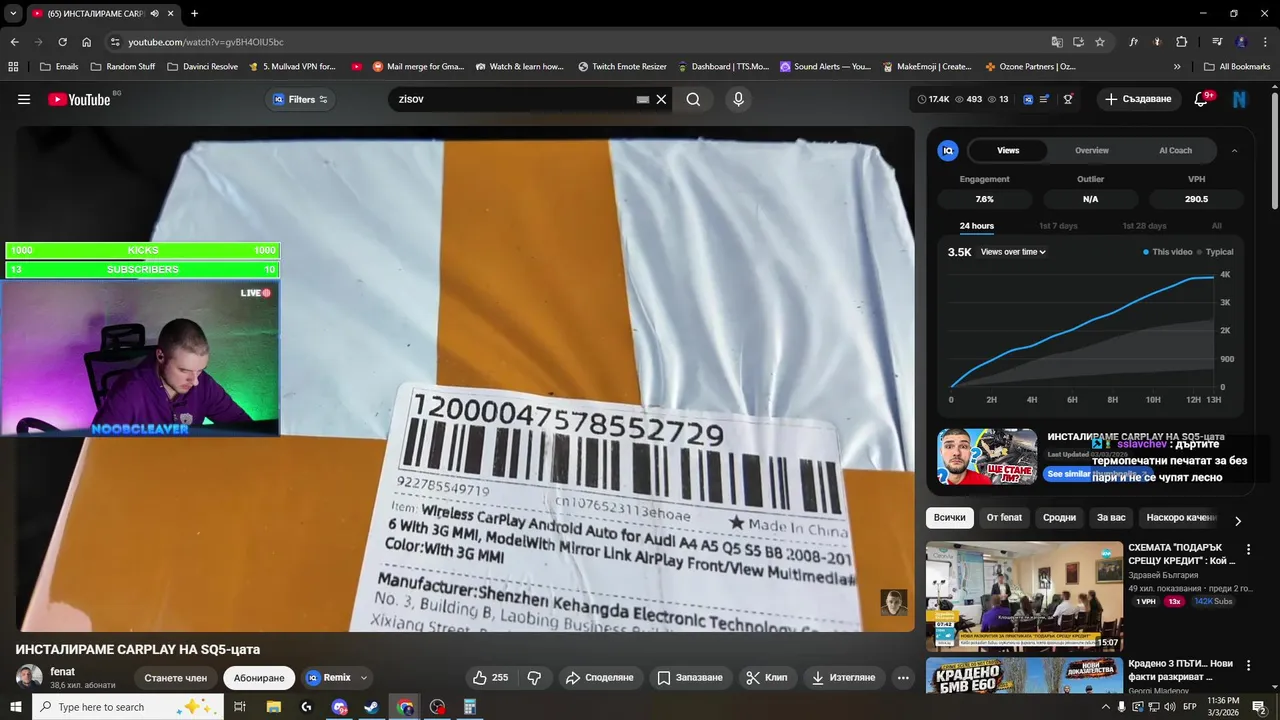
Task: Open Chrome extensions puzzle icon
Action: [1182, 42]
